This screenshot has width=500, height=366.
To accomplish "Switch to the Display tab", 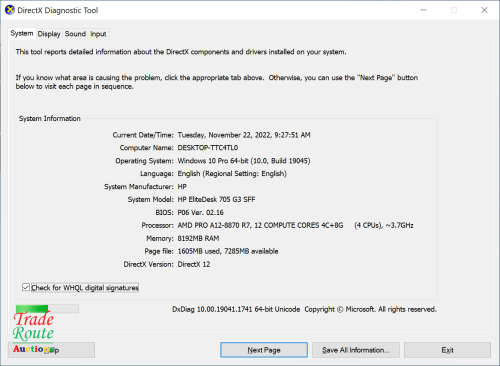I will tap(49, 34).
